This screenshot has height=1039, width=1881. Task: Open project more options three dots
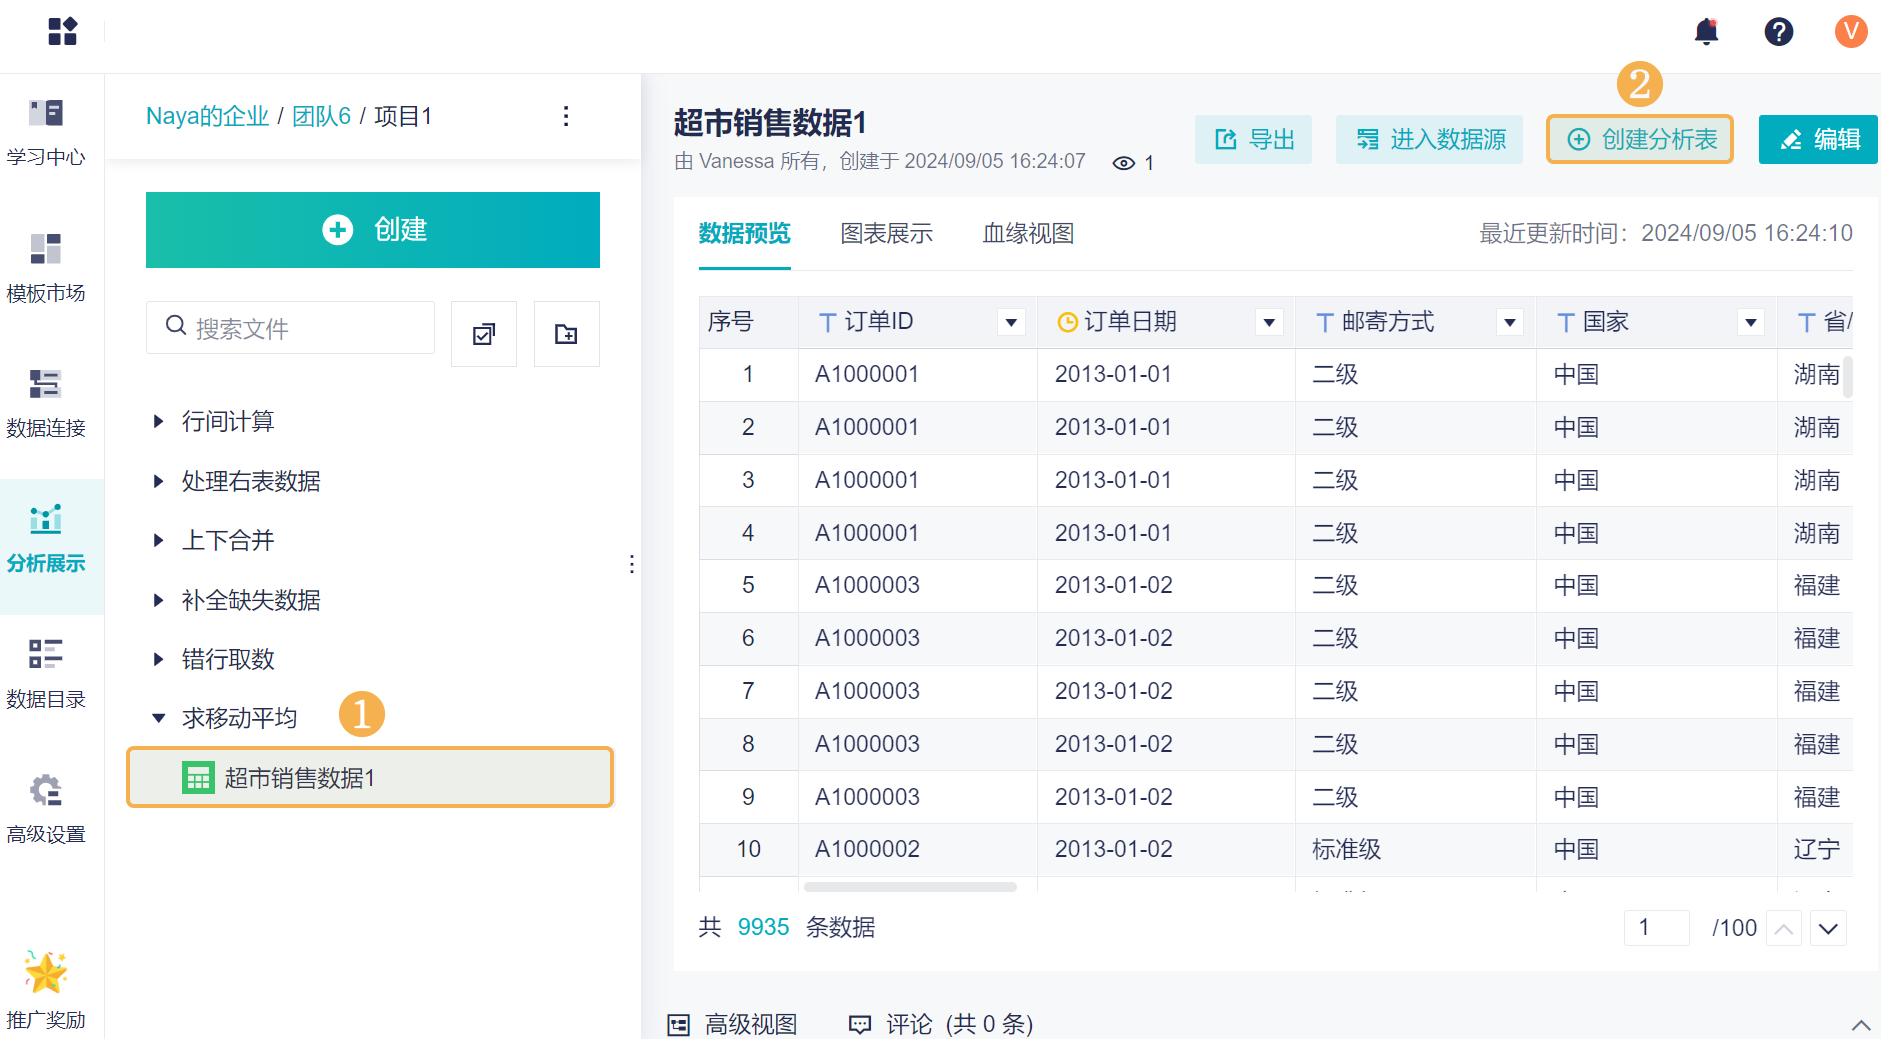coord(566,116)
